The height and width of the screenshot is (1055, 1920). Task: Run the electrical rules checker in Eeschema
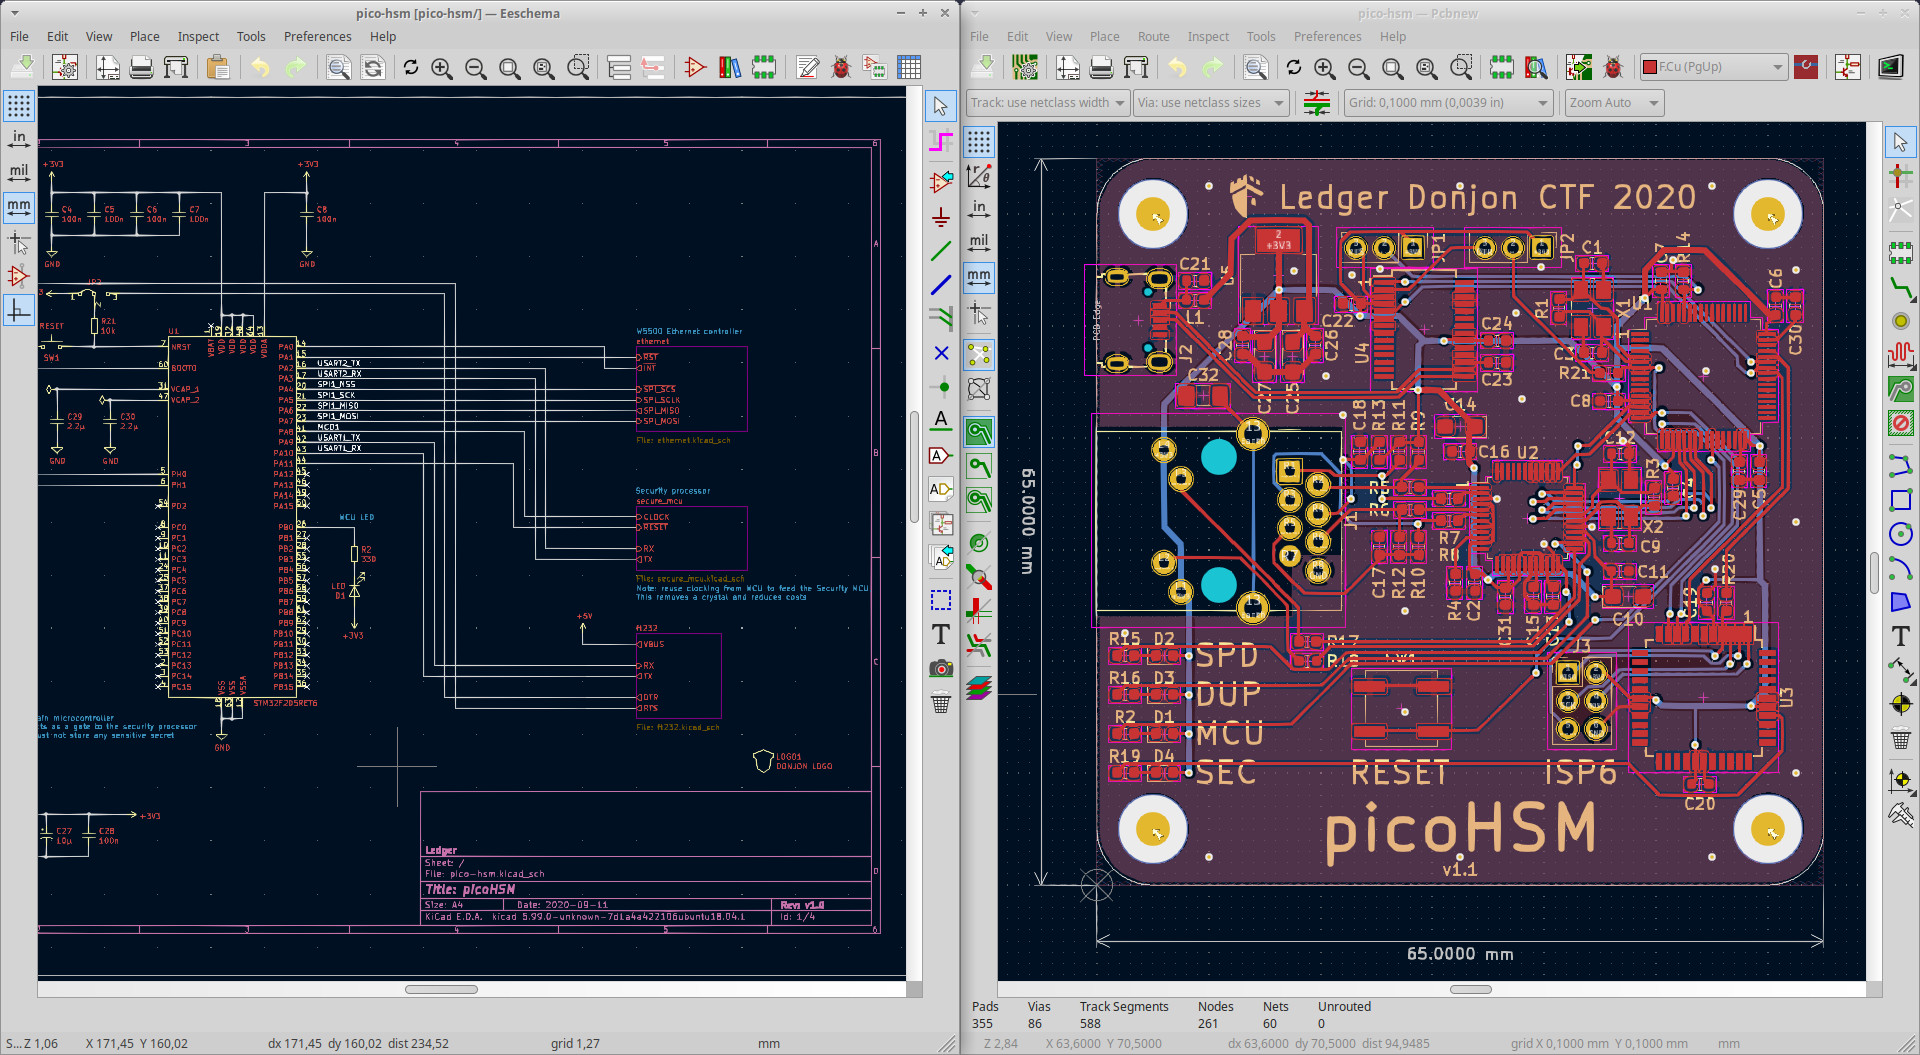coord(841,68)
